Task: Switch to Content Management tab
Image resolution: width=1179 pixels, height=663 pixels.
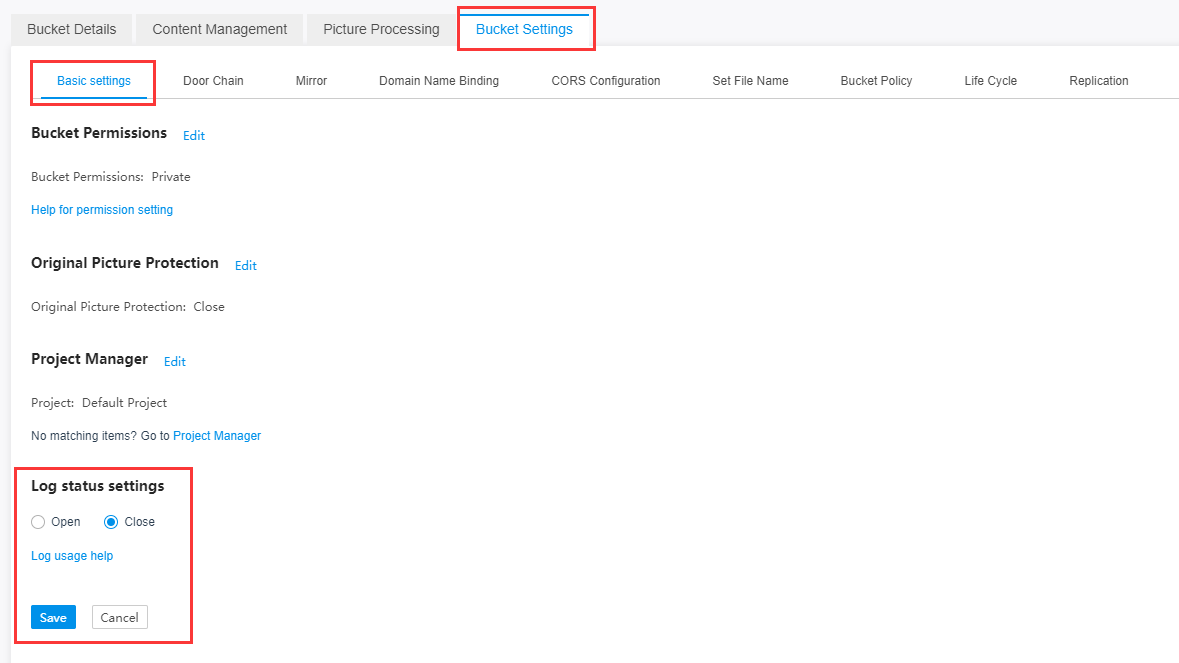Action: (219, 29)
